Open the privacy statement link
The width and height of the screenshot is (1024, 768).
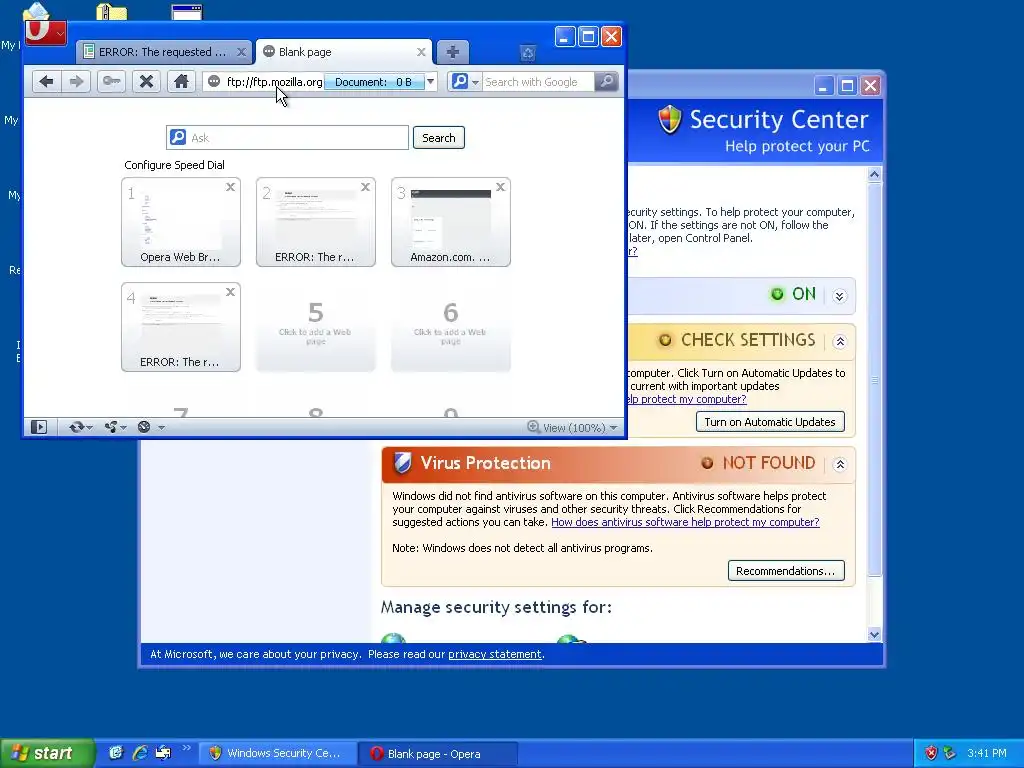[x=494, y=654]
